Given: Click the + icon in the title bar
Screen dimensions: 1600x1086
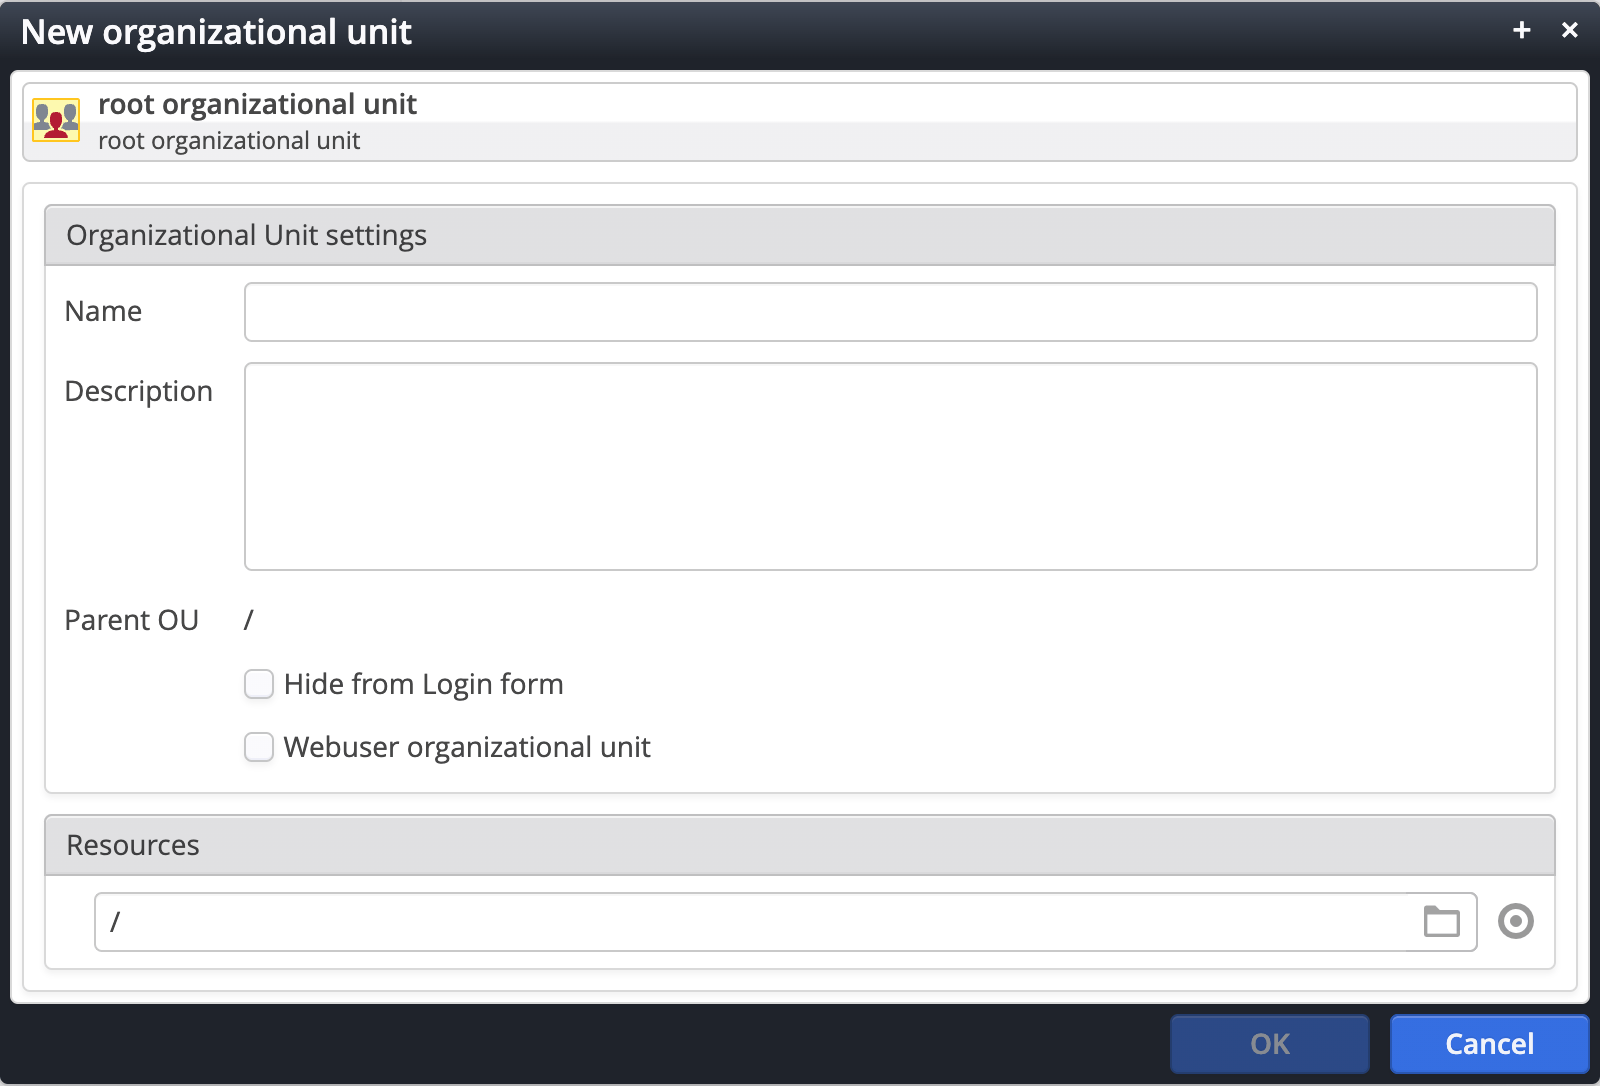Looking at the screenshot, I should click(1521, 30).
